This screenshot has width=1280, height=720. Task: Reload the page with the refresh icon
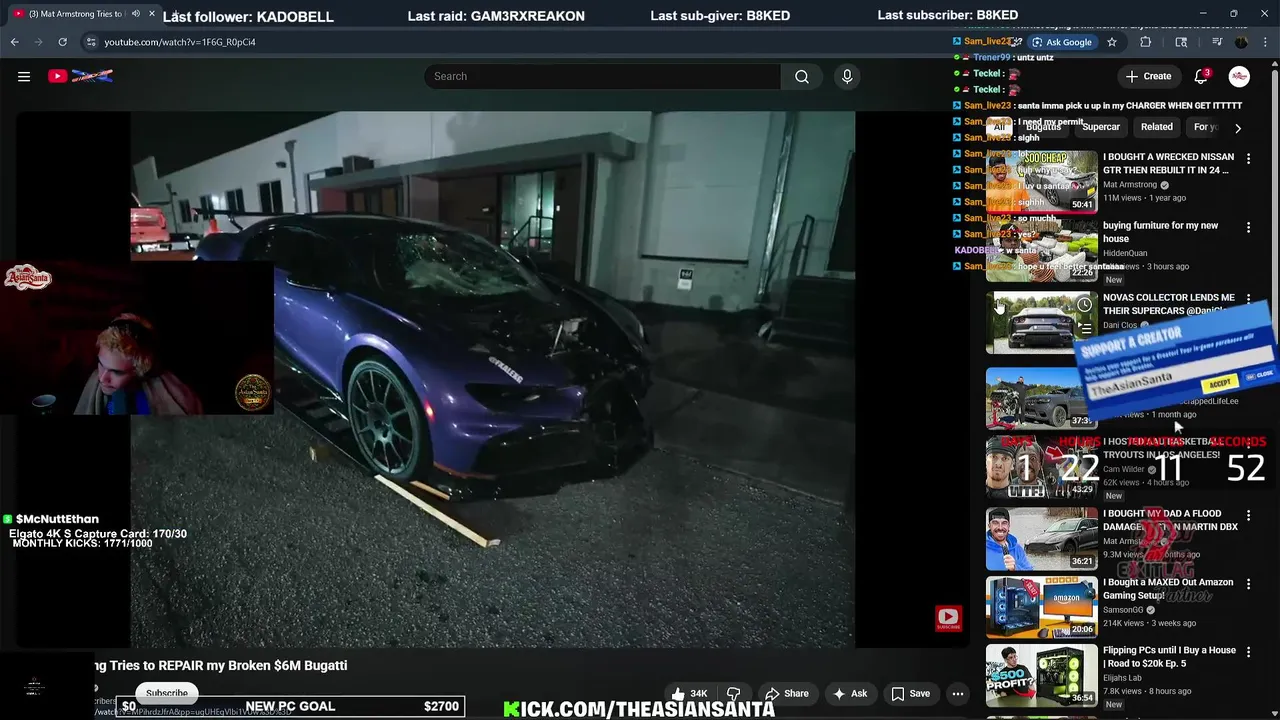pos(62,42)
